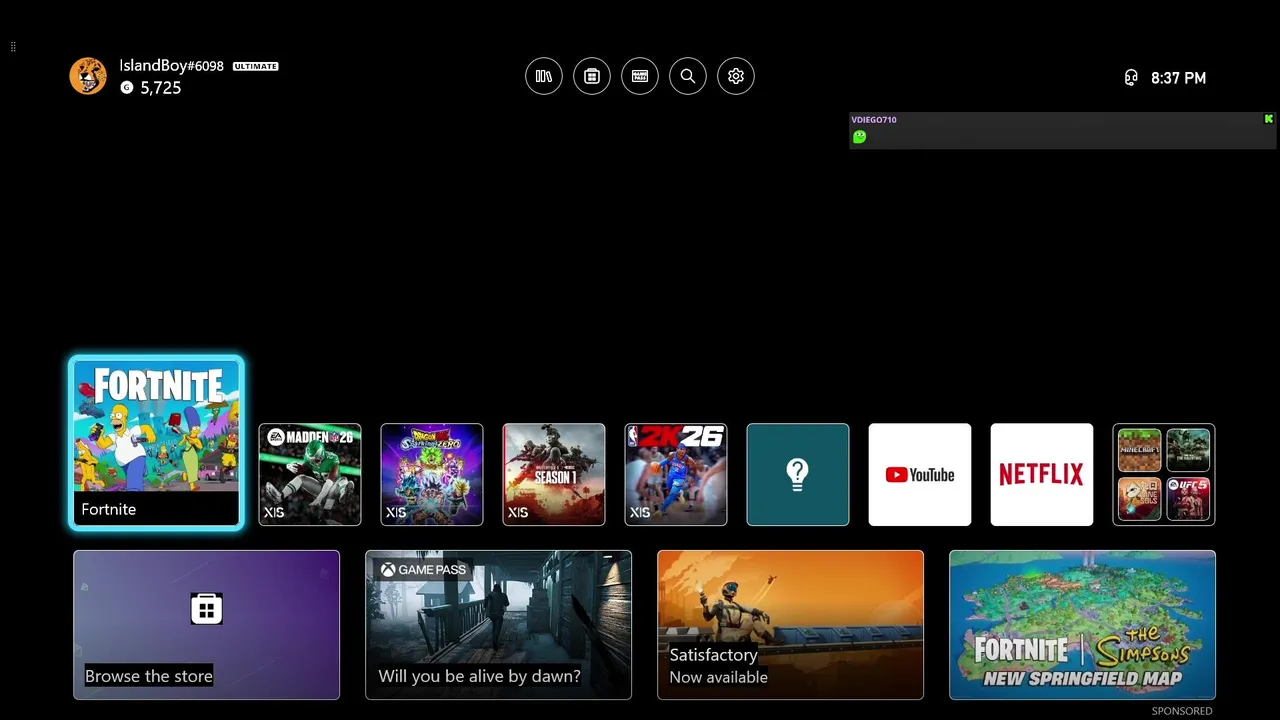Open the shopping bag icon on Browse the store
Screen dimensions: 1280x720
pyautogui.click(x=206, y=609)
